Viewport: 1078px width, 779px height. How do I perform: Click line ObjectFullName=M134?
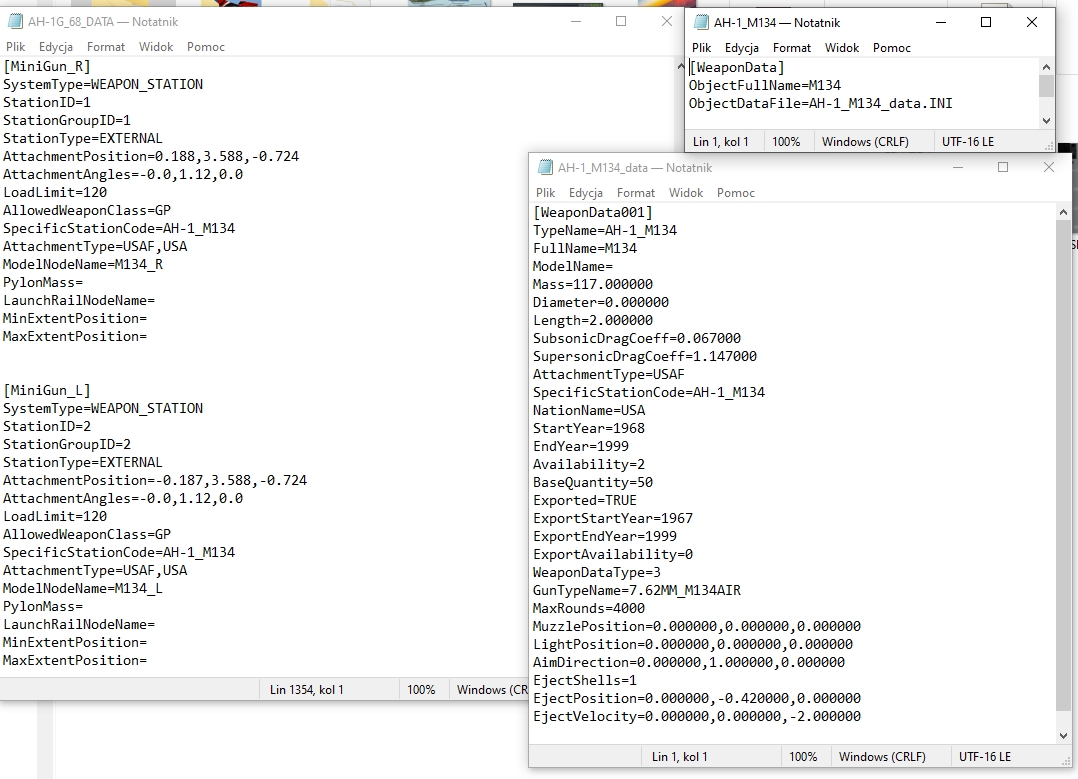click(765, 85)
